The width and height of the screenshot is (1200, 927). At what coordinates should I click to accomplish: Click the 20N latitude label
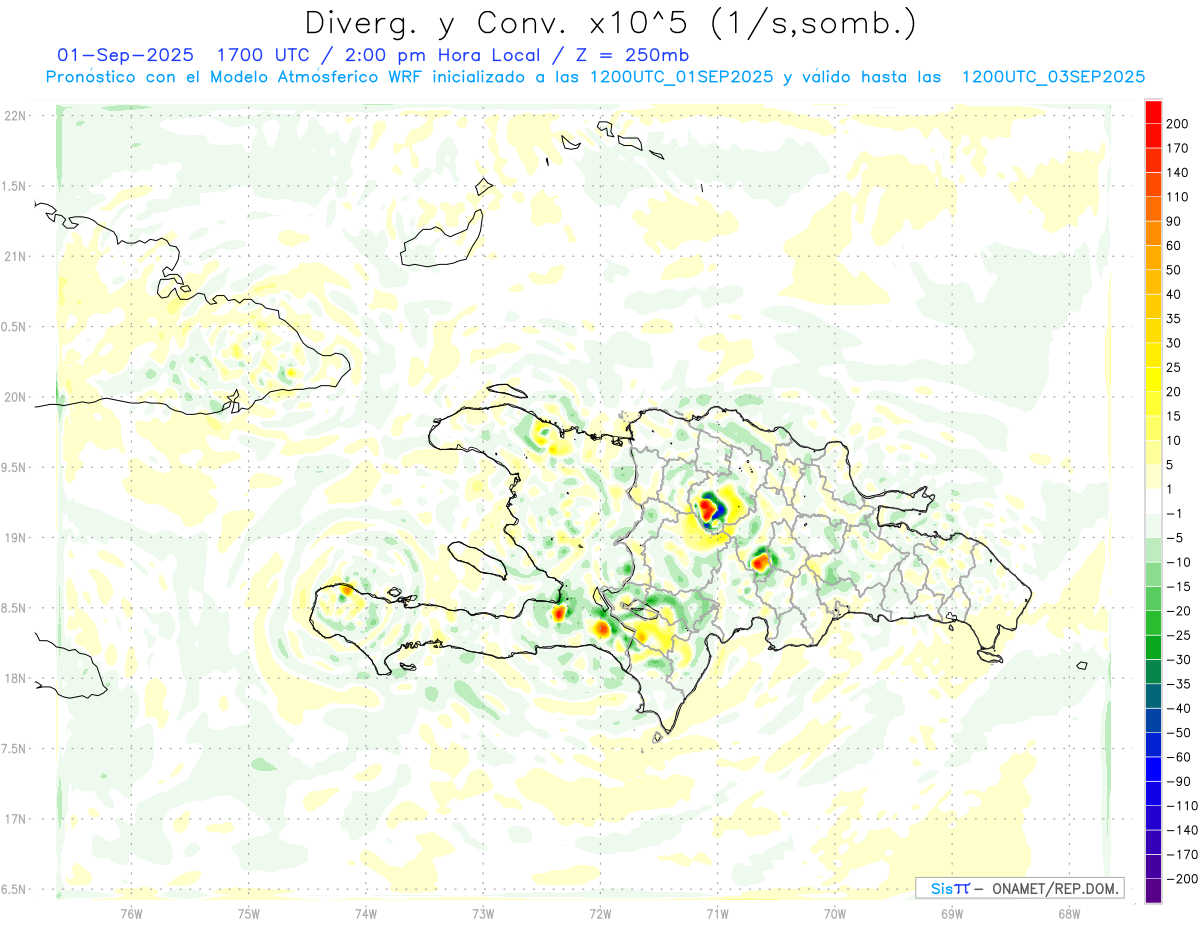(16, 397)
